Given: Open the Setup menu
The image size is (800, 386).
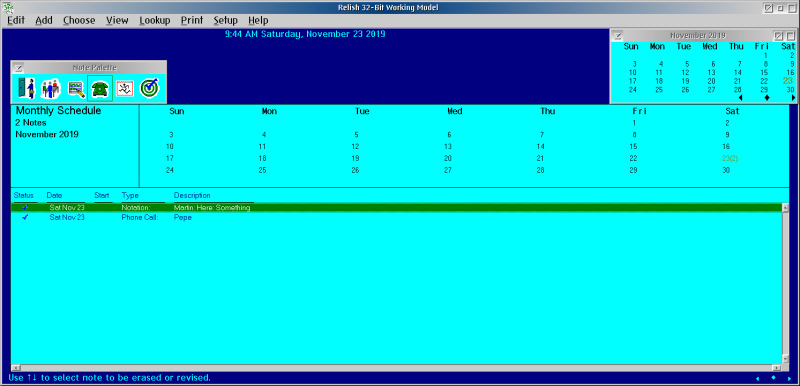Looking at the screenshot, I should coord(226,20).
